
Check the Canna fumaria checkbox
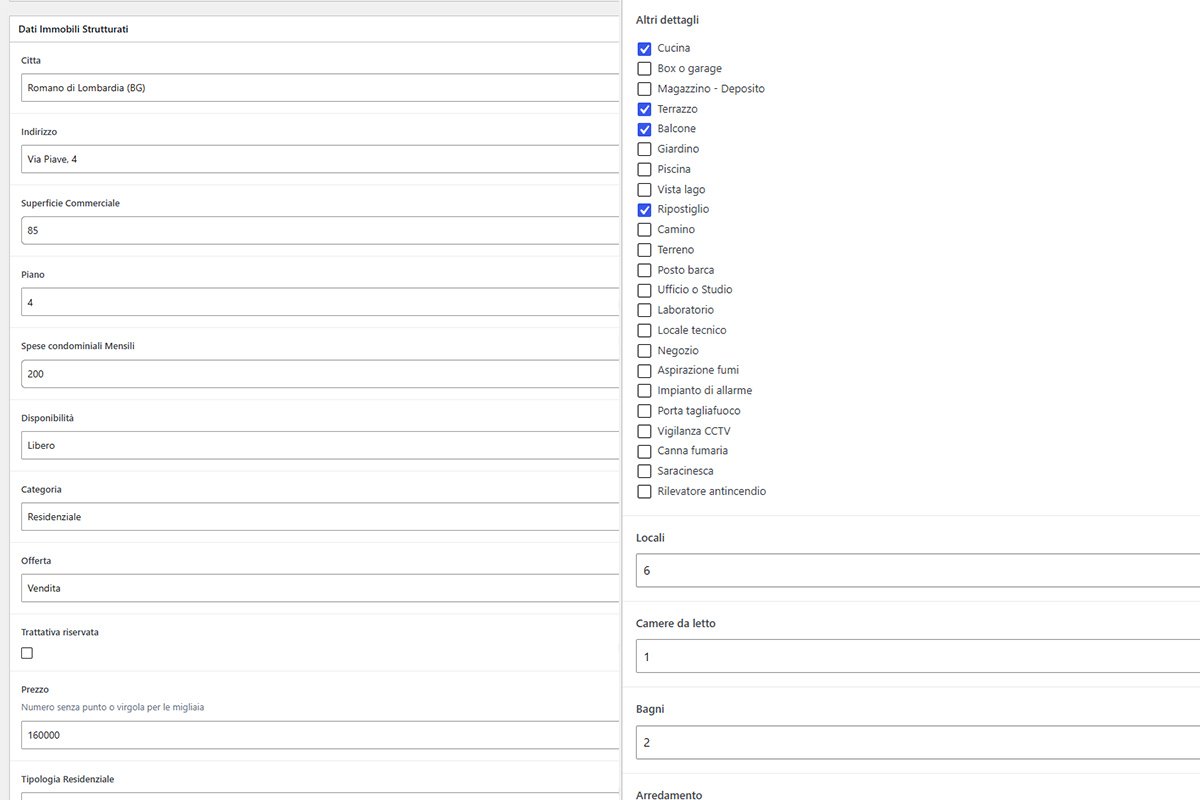pos(644,451)
